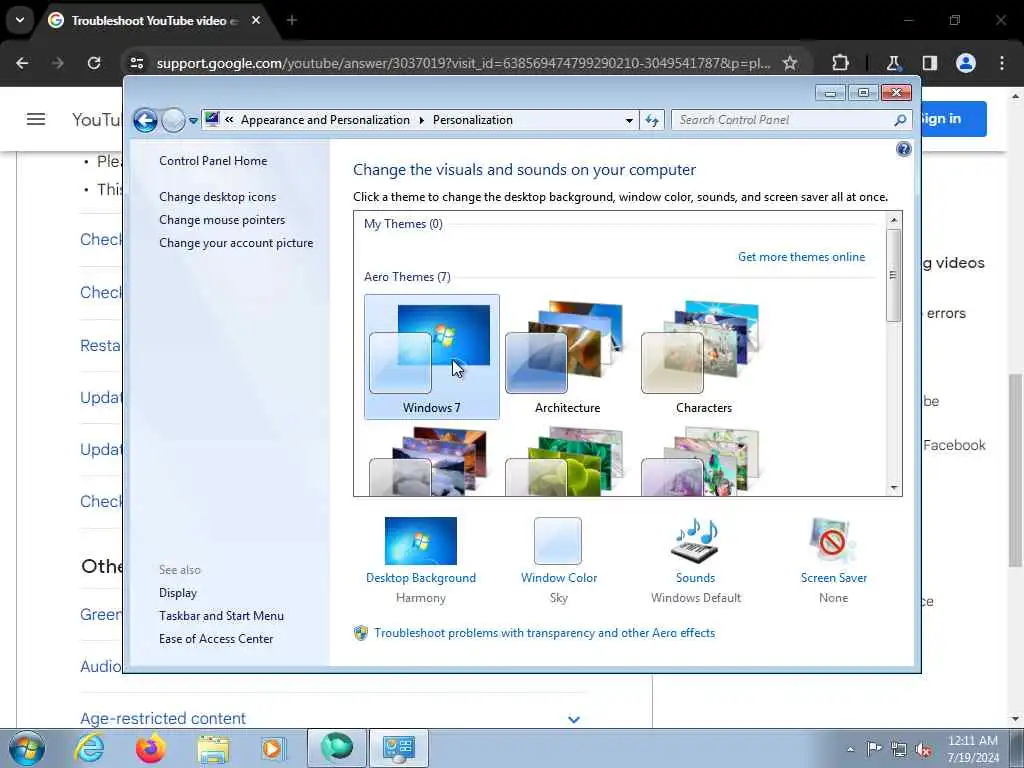Go back in Control Panel
This screenshot has width=1024, height=768.
pos(145,120)
